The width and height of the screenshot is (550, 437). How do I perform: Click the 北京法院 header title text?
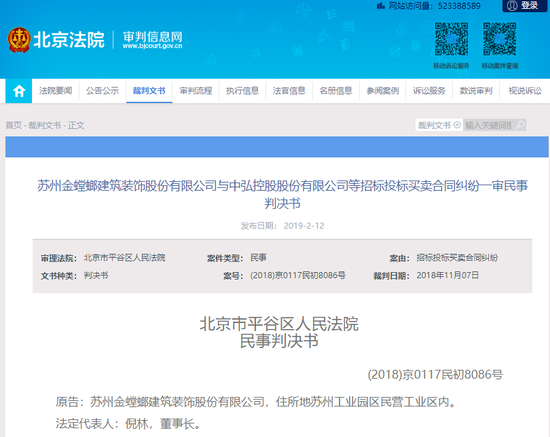pos(69,39)
